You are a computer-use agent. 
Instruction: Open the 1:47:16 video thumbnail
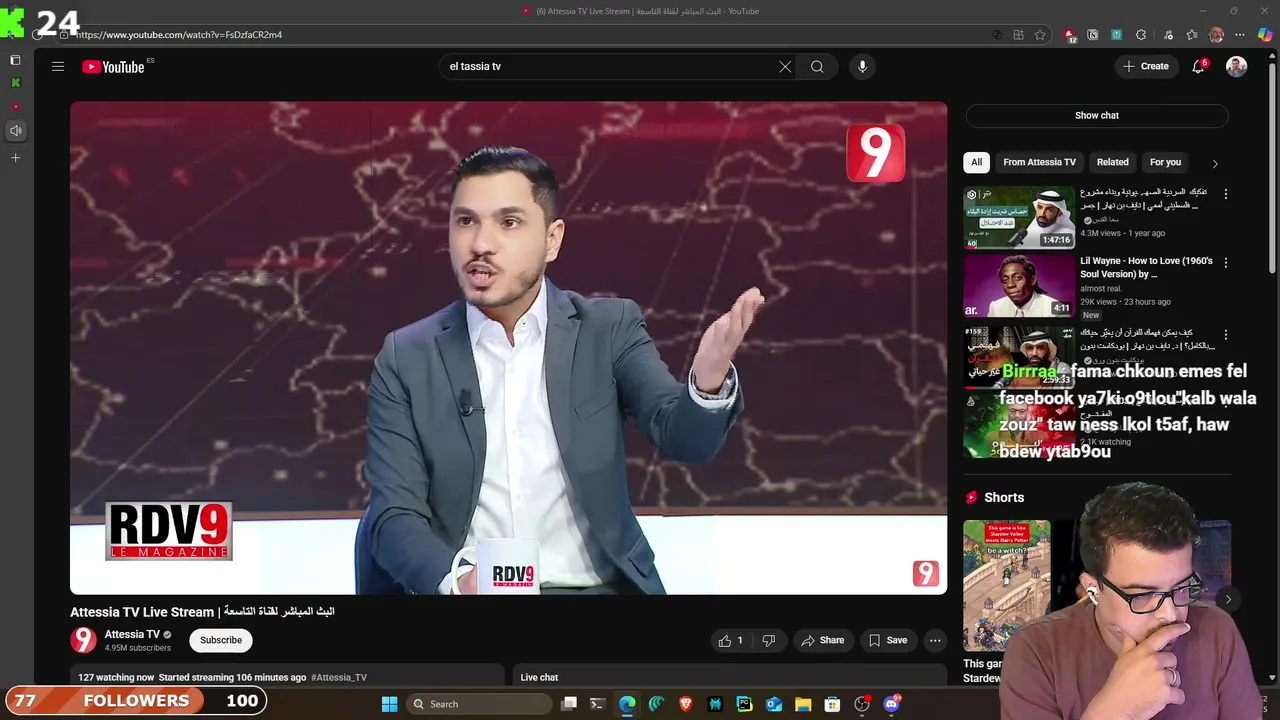click(x=1019, y=217)
